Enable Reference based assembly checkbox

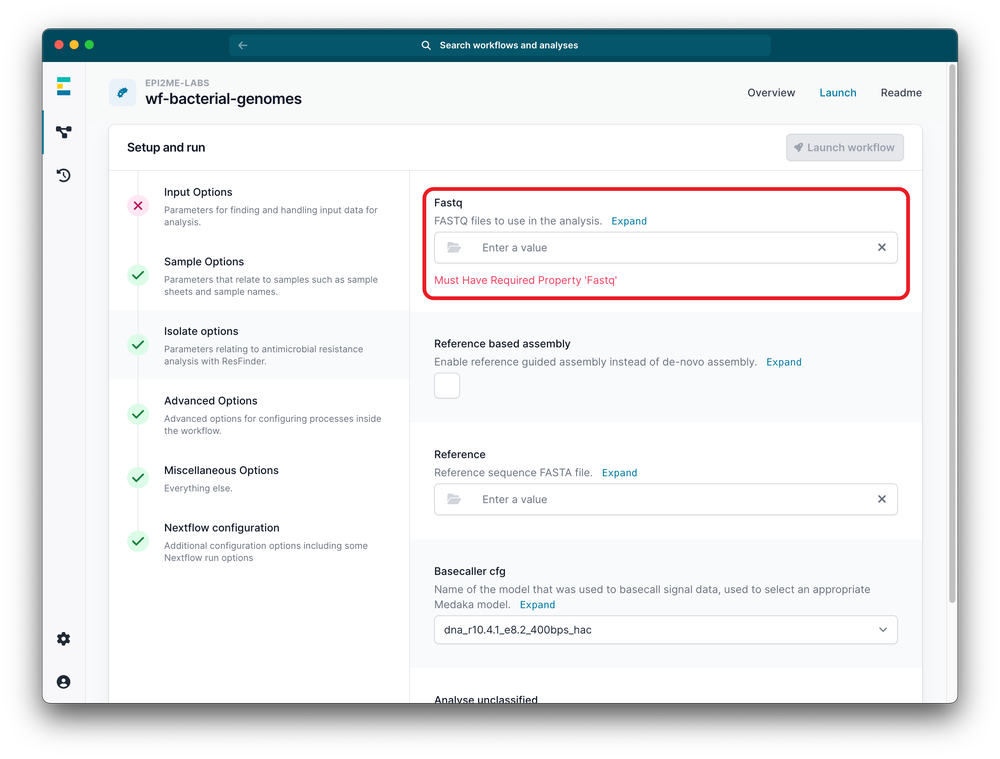click(447, 386)
